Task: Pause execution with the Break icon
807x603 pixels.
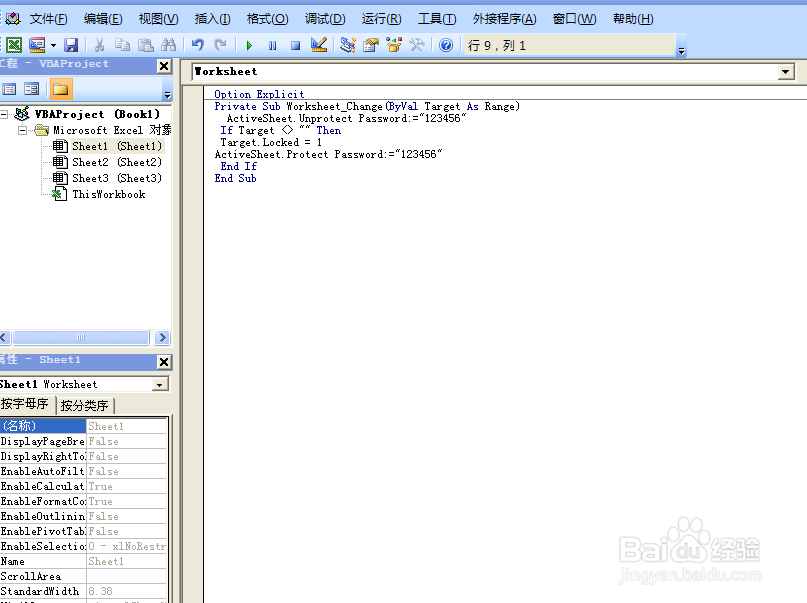Action: 273,46
